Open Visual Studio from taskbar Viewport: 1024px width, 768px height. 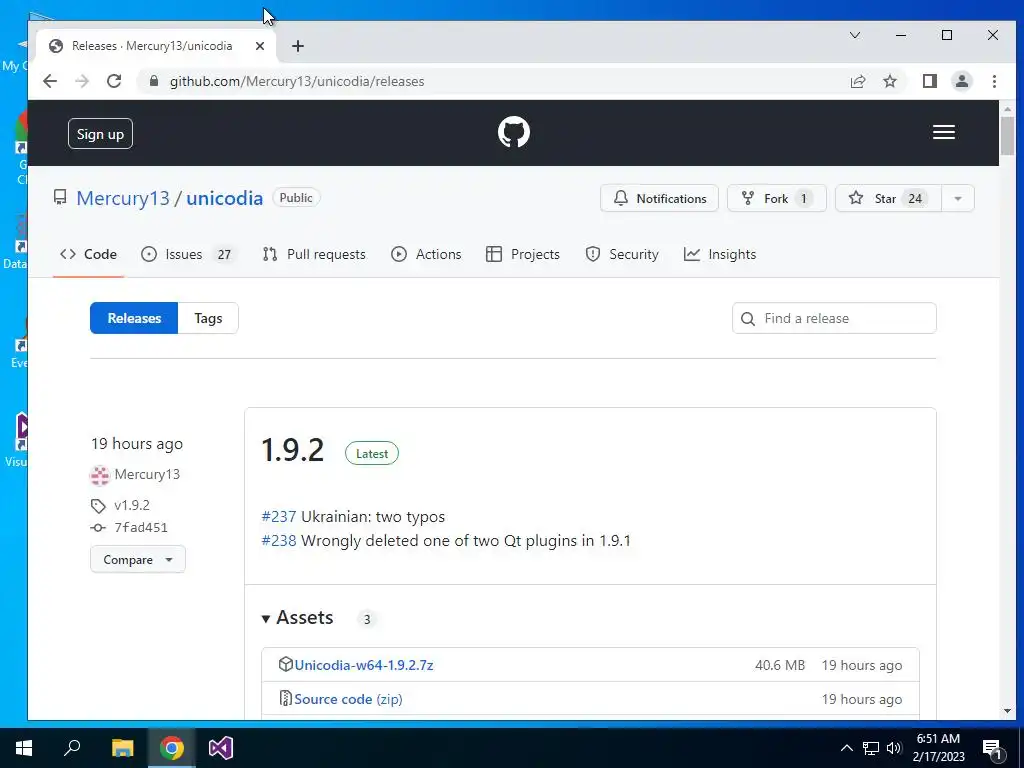tap(221, 748)
